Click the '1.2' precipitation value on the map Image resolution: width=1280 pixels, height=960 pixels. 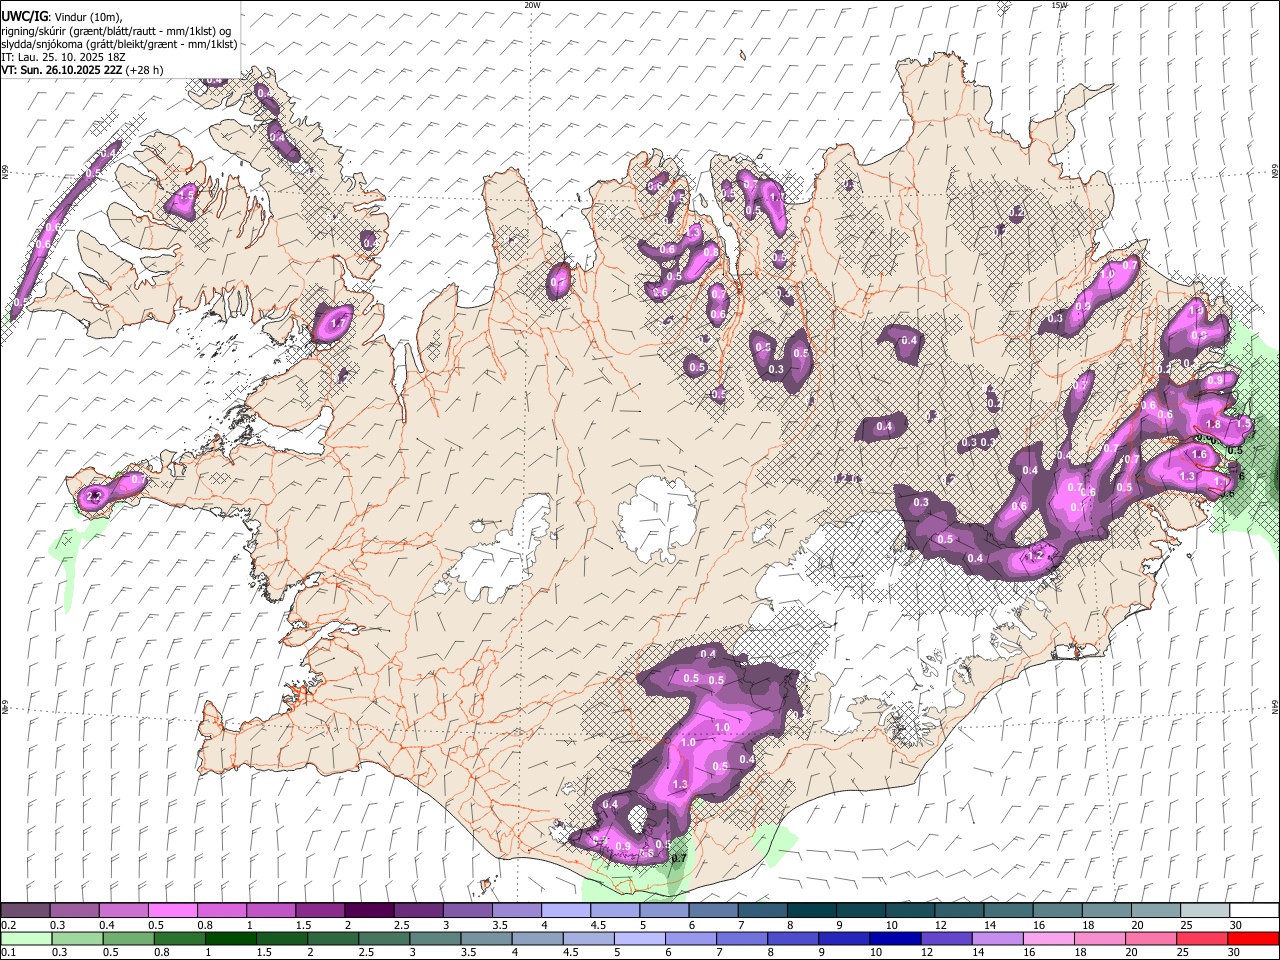pyautogui.click(x=1036, y=555)
